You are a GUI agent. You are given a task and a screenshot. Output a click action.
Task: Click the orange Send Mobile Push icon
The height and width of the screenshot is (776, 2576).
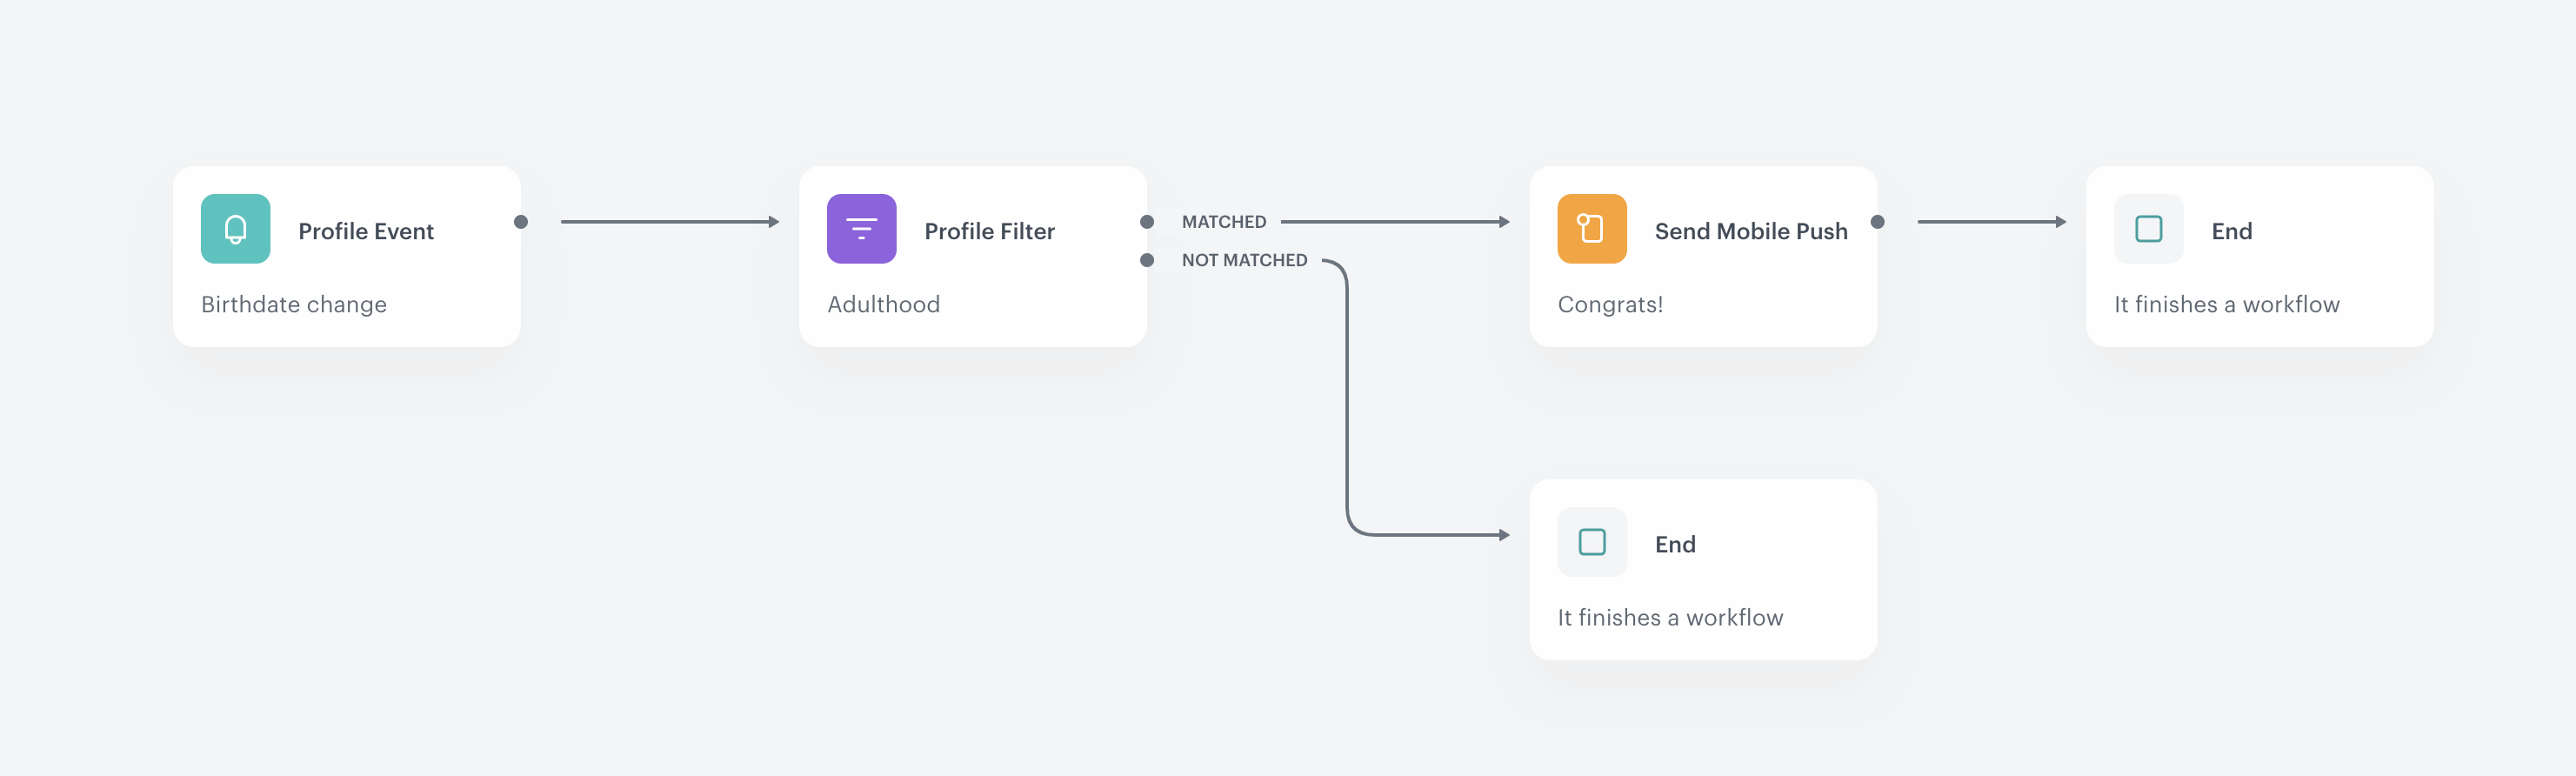coord(1591,229)
